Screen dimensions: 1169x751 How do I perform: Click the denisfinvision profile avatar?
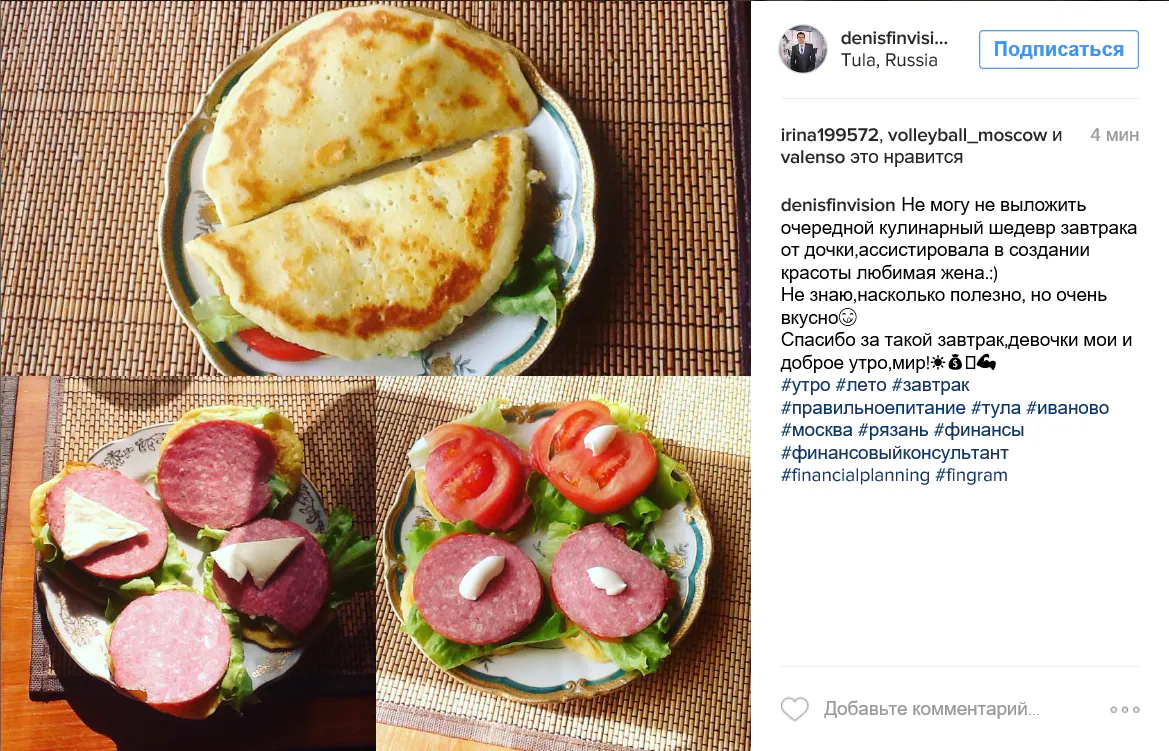pos(803,49)
